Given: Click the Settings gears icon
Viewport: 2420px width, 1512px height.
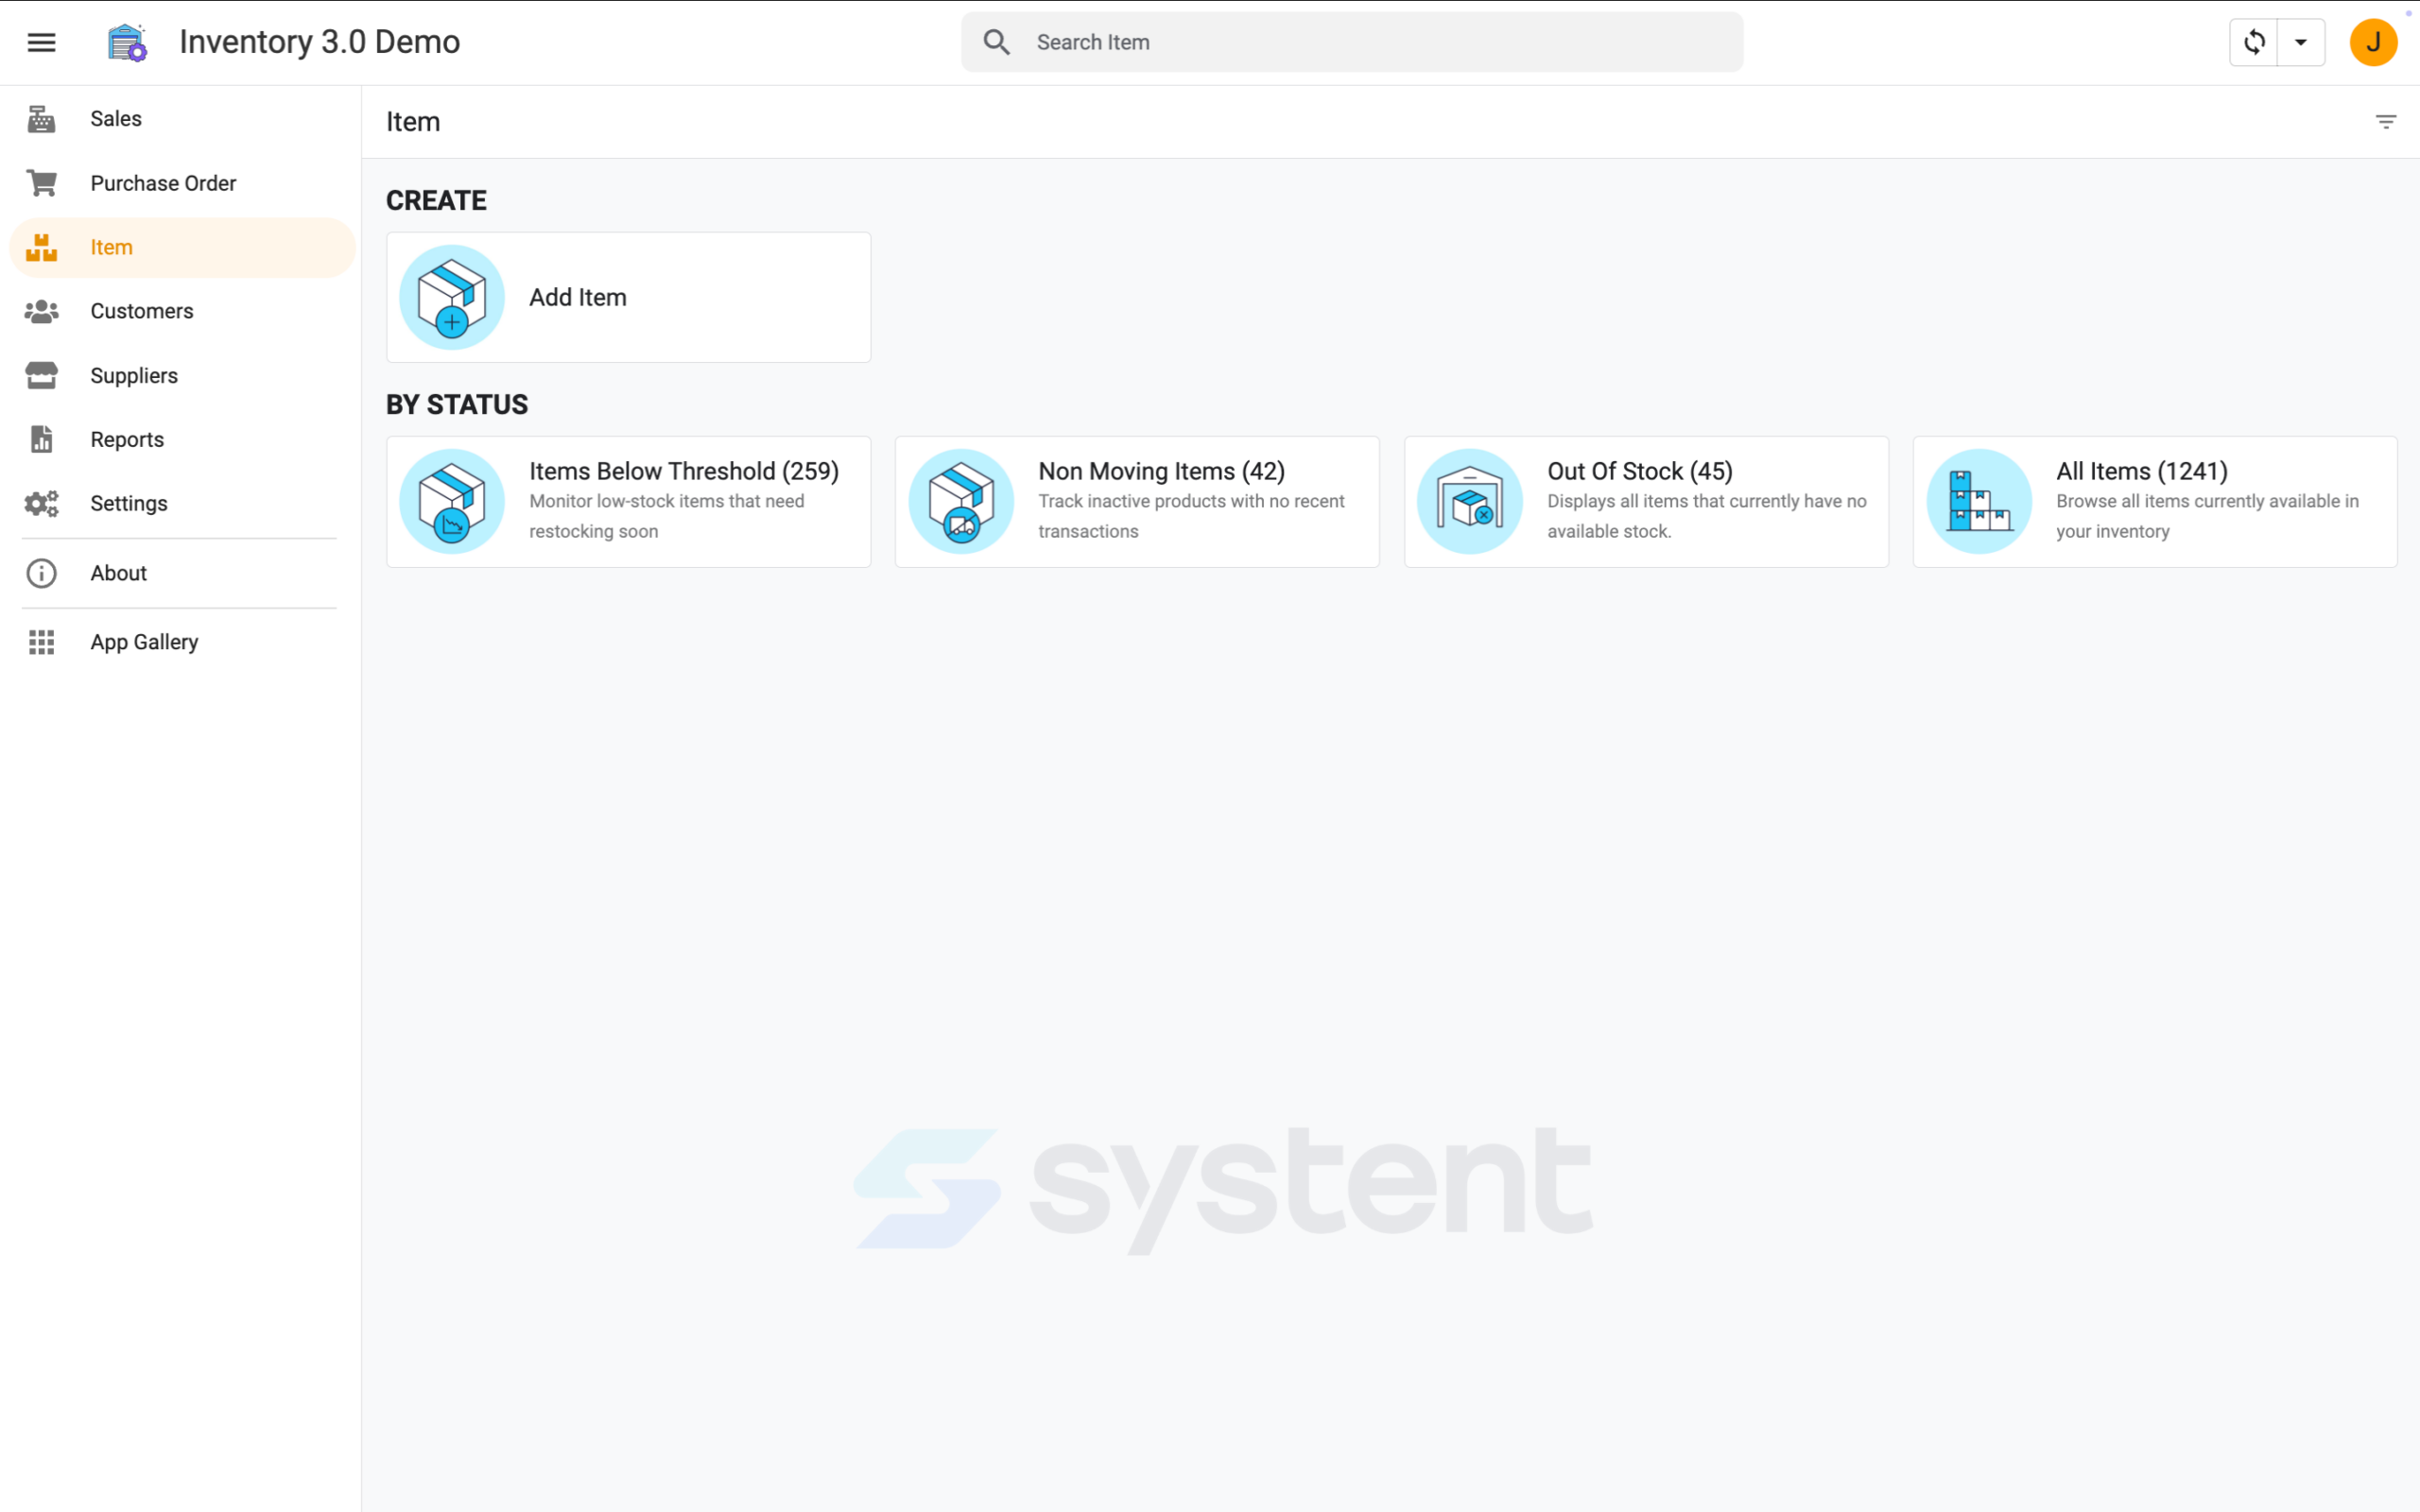Looking at the screenshot, I should coord(41,503).
